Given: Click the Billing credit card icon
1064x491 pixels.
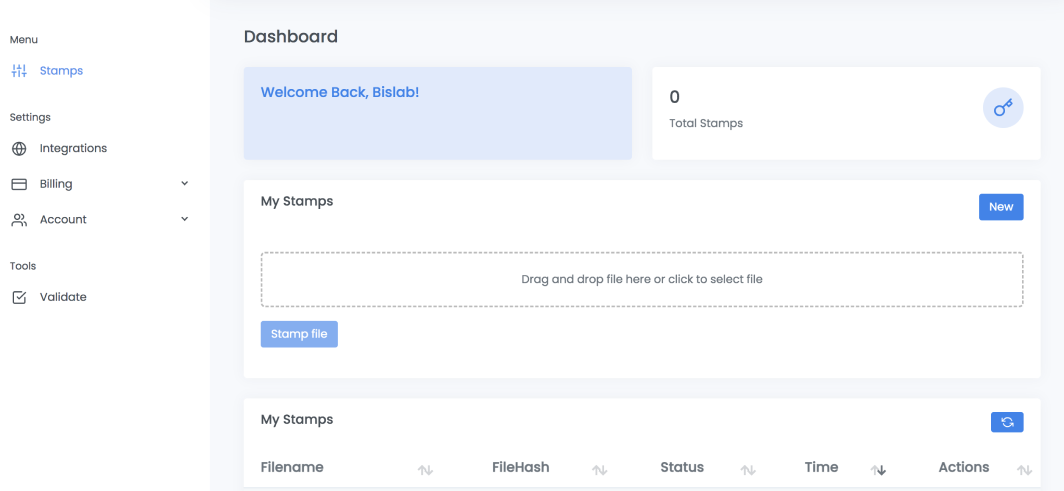Looking at the screenshot, I should [x=19, y=184].
